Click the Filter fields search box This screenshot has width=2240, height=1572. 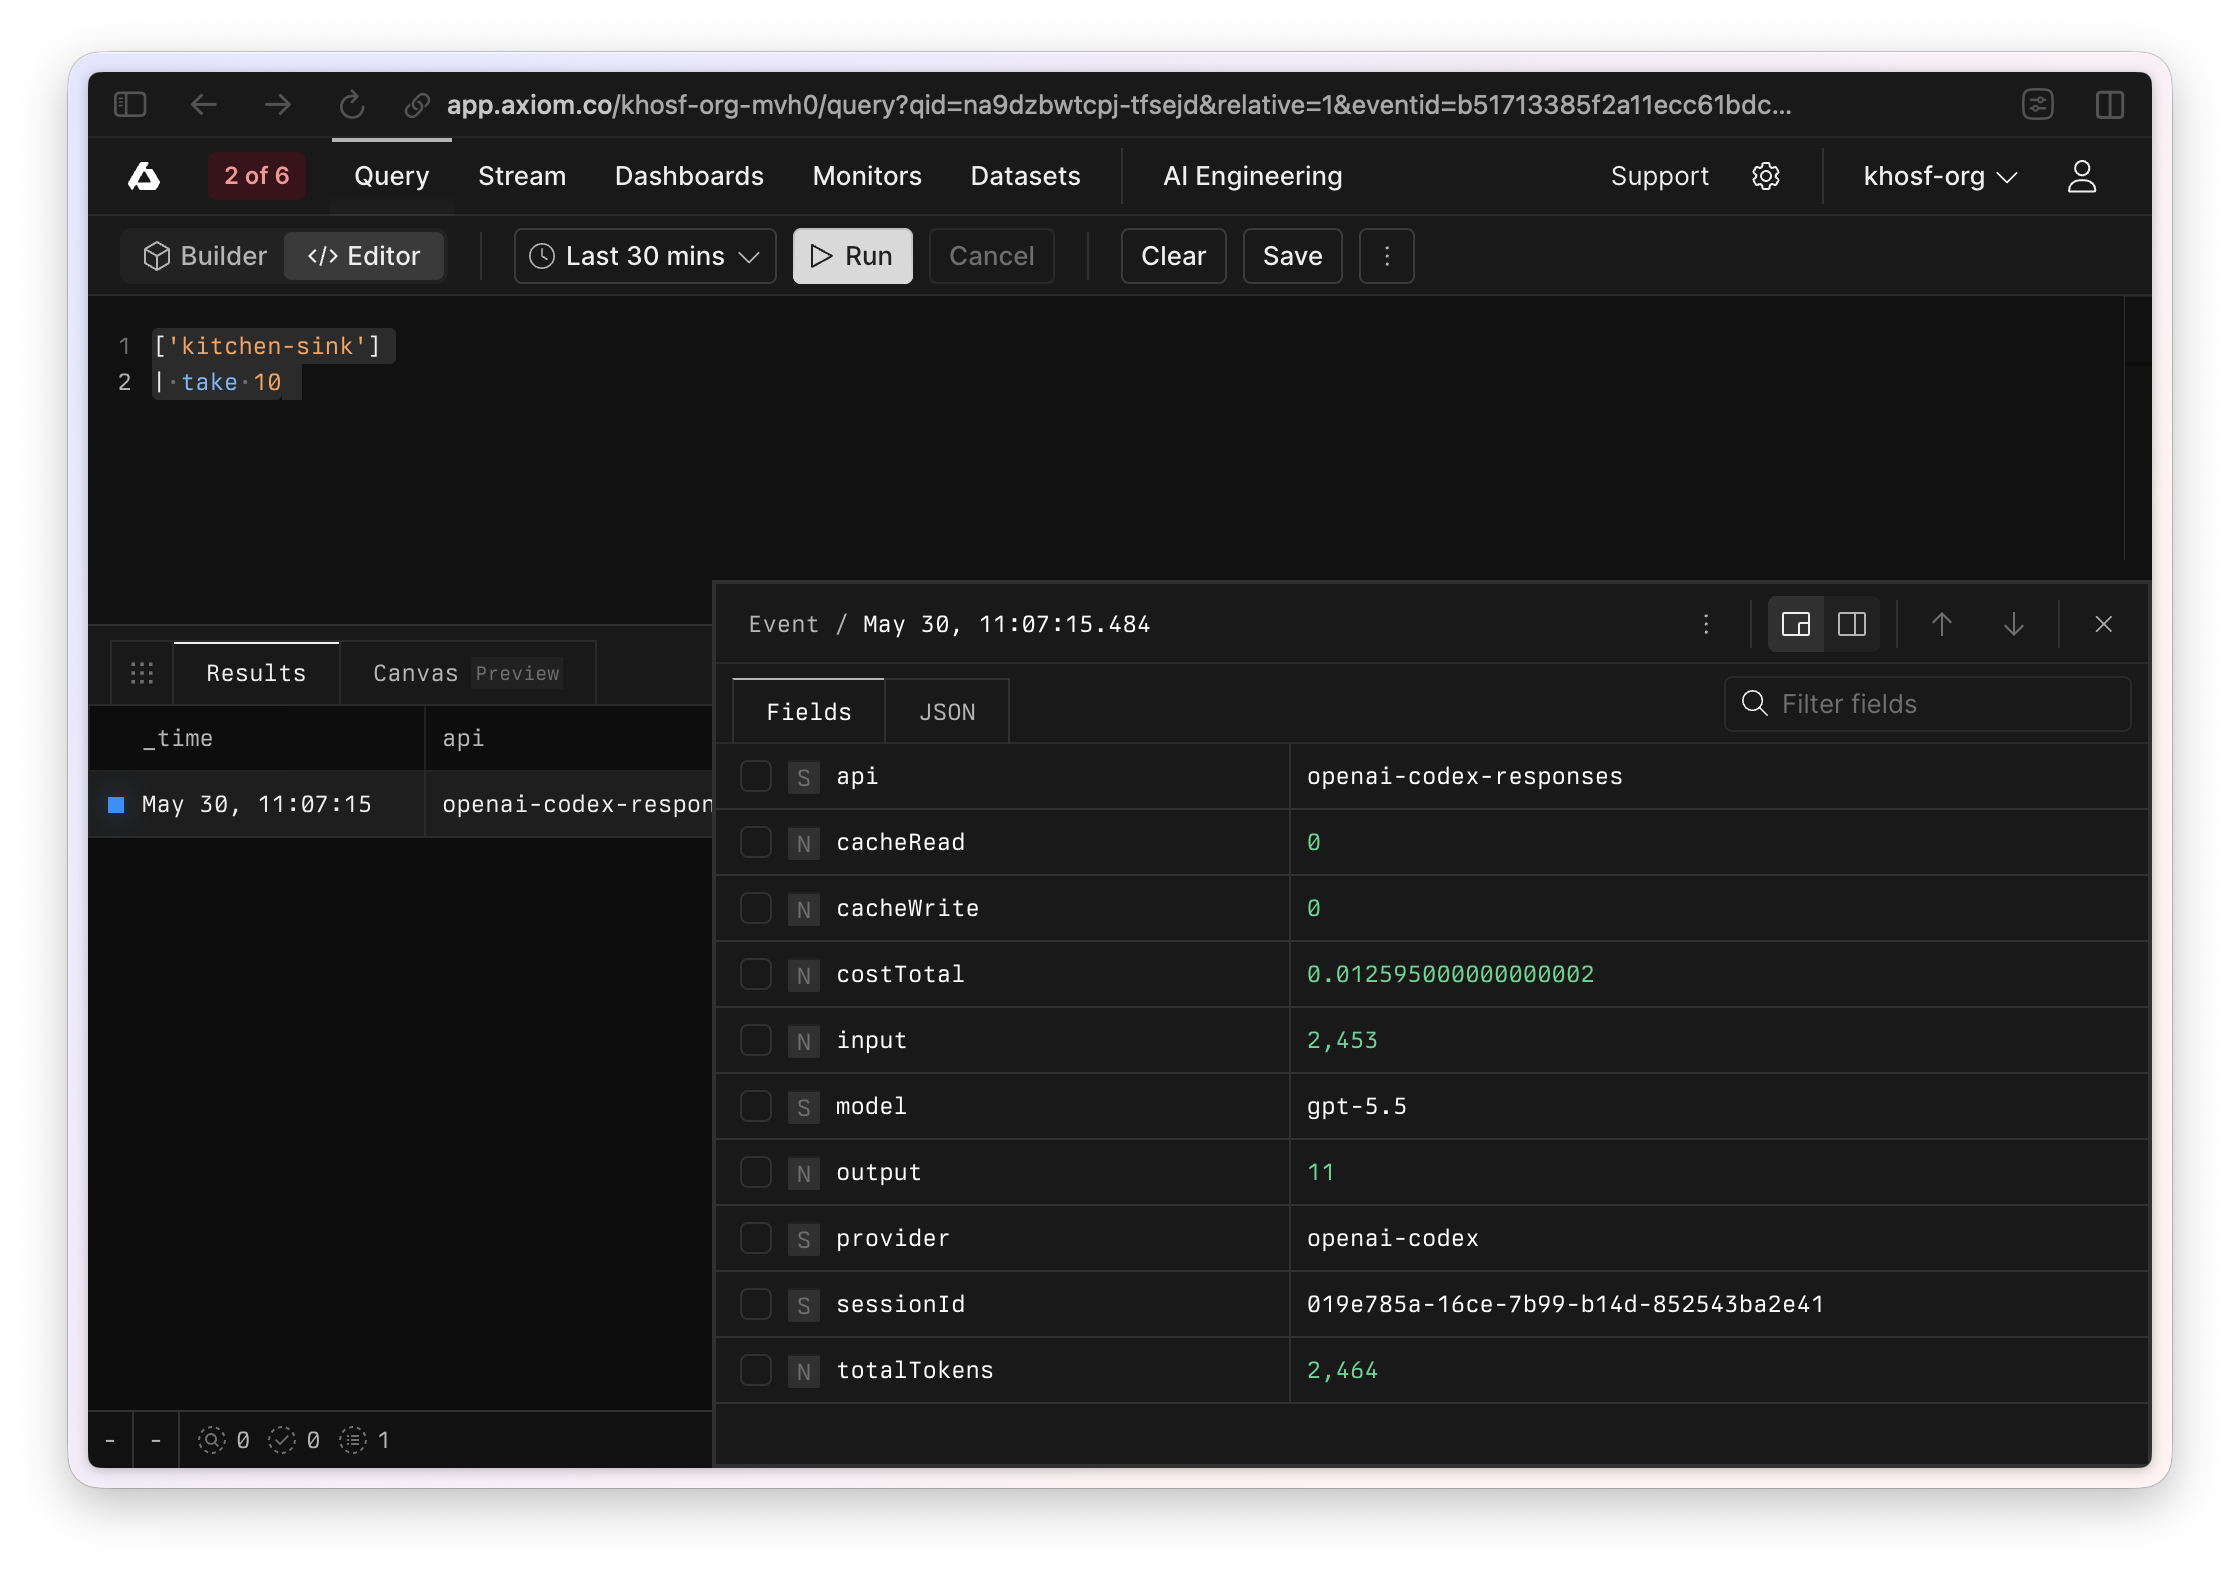(x=1927, y=704)
